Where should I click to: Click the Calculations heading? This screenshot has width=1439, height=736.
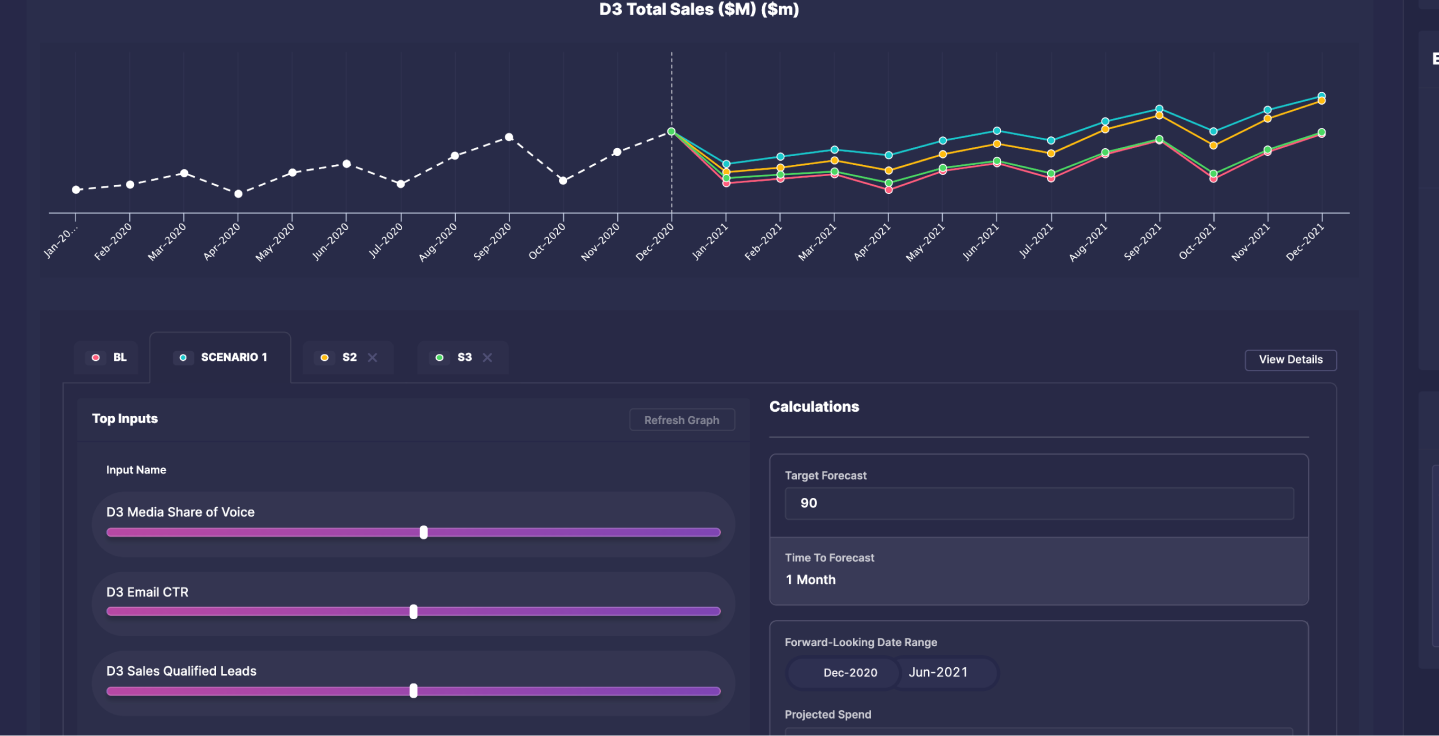814,407
